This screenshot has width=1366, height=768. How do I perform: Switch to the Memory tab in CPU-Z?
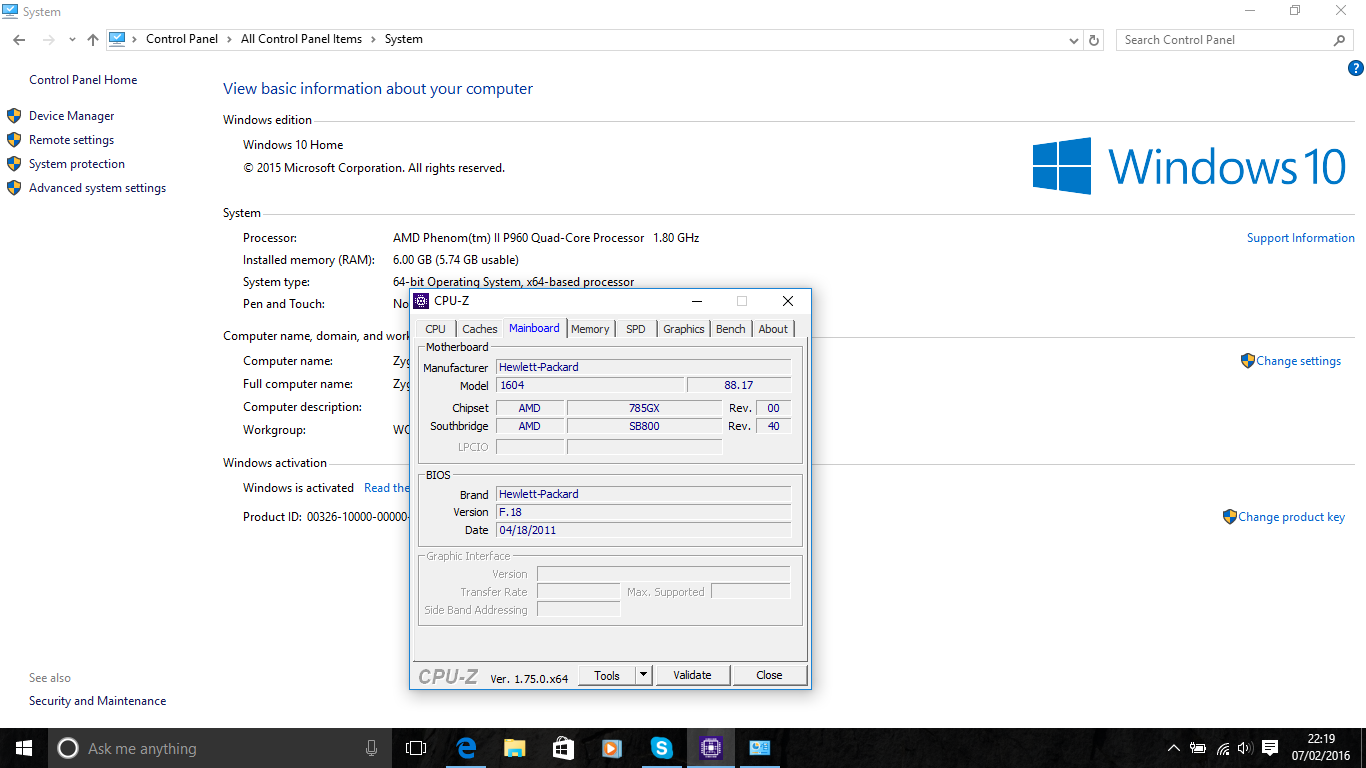click(590, 329)
